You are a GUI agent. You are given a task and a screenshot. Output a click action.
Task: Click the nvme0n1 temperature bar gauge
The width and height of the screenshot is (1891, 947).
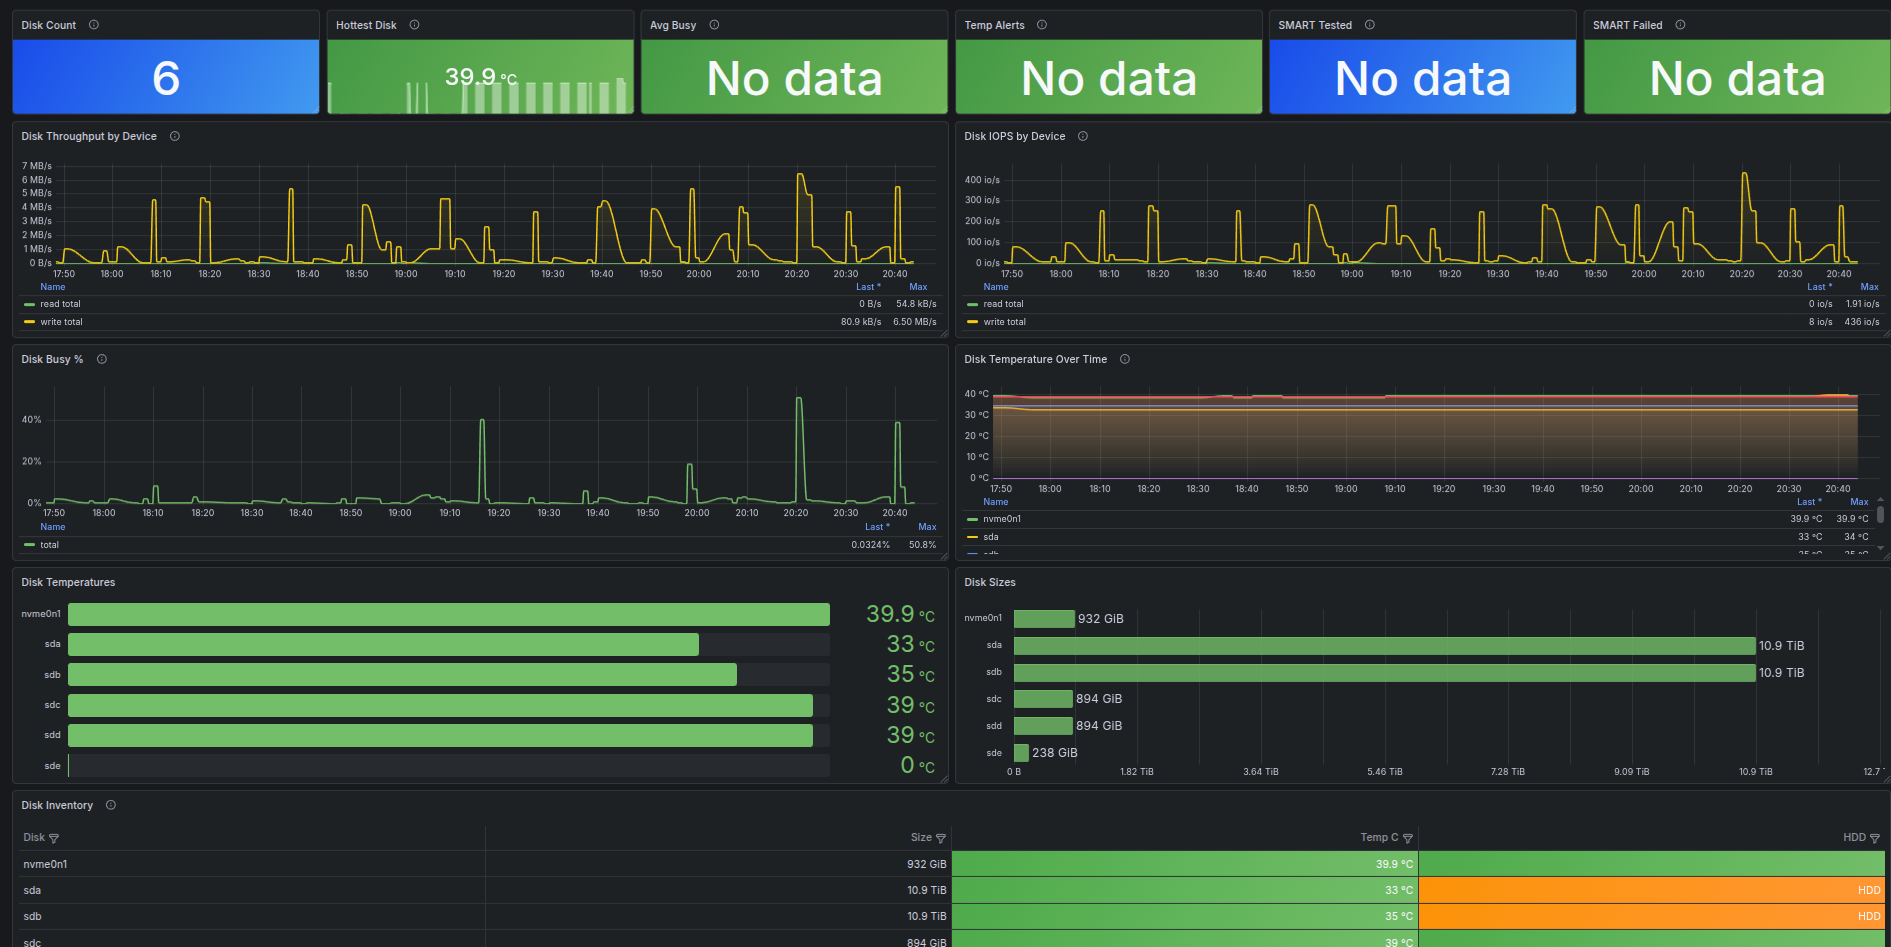[x=449, y=614]
